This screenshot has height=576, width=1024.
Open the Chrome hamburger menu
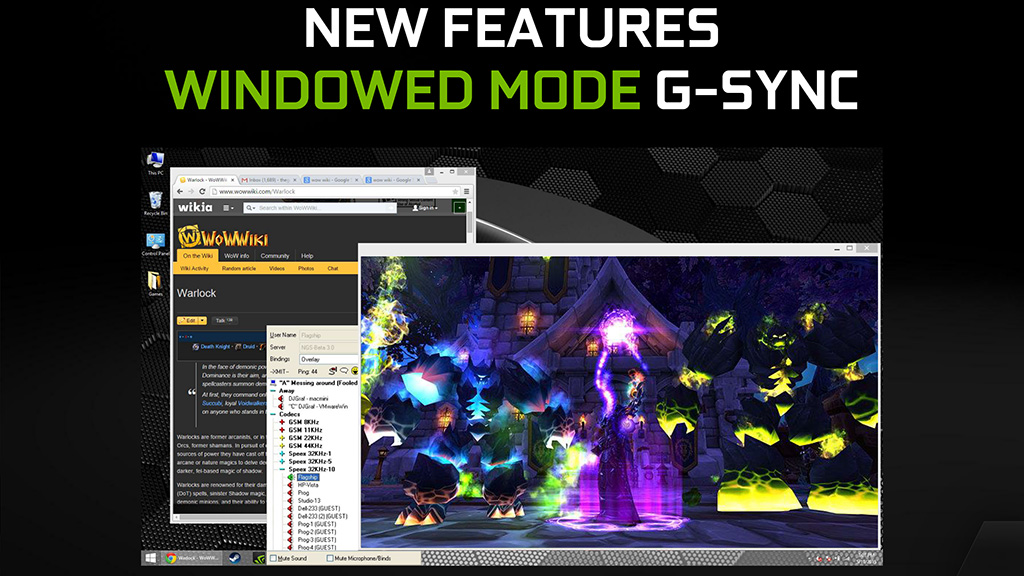coord(466,191)
